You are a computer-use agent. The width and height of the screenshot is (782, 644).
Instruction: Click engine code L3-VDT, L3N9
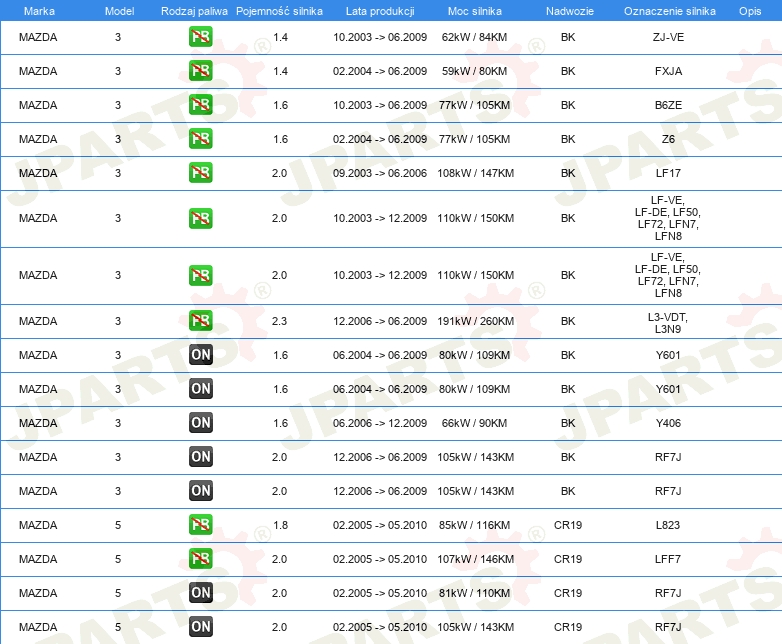[668, 323]
